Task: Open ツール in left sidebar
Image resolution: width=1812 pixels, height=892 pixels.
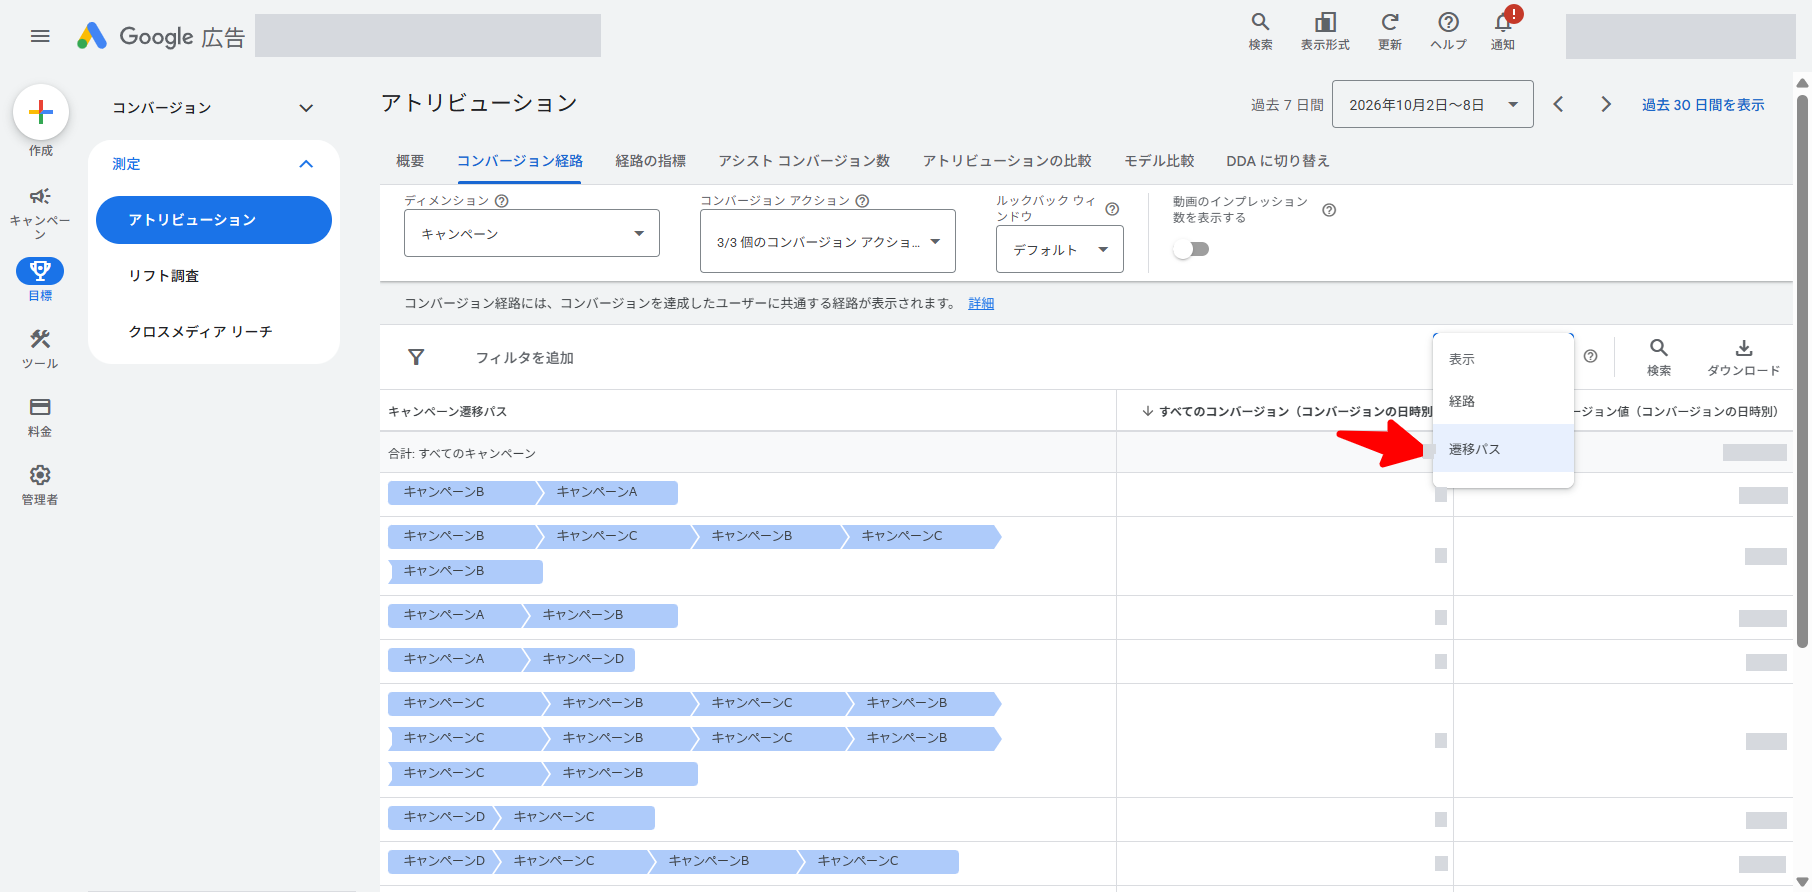Action: (40, 348)
